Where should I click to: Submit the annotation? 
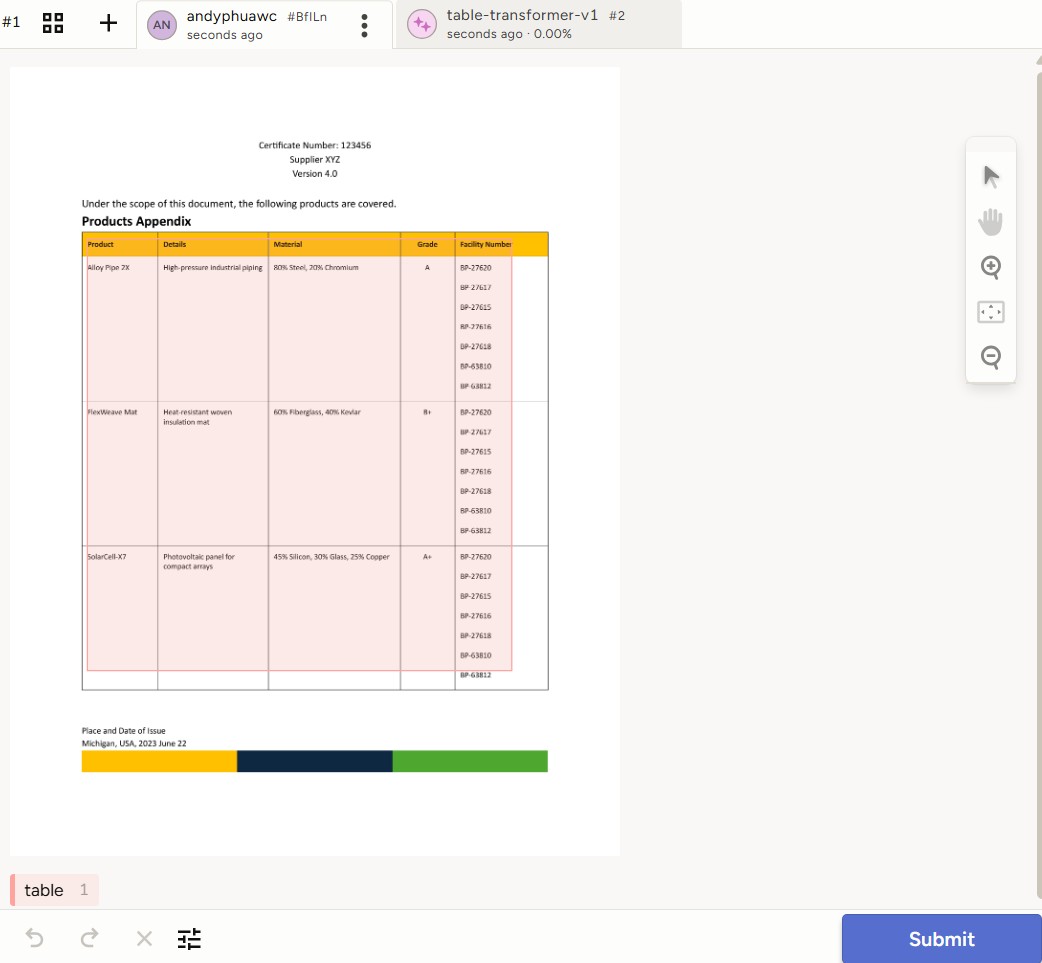coord(940,938)
